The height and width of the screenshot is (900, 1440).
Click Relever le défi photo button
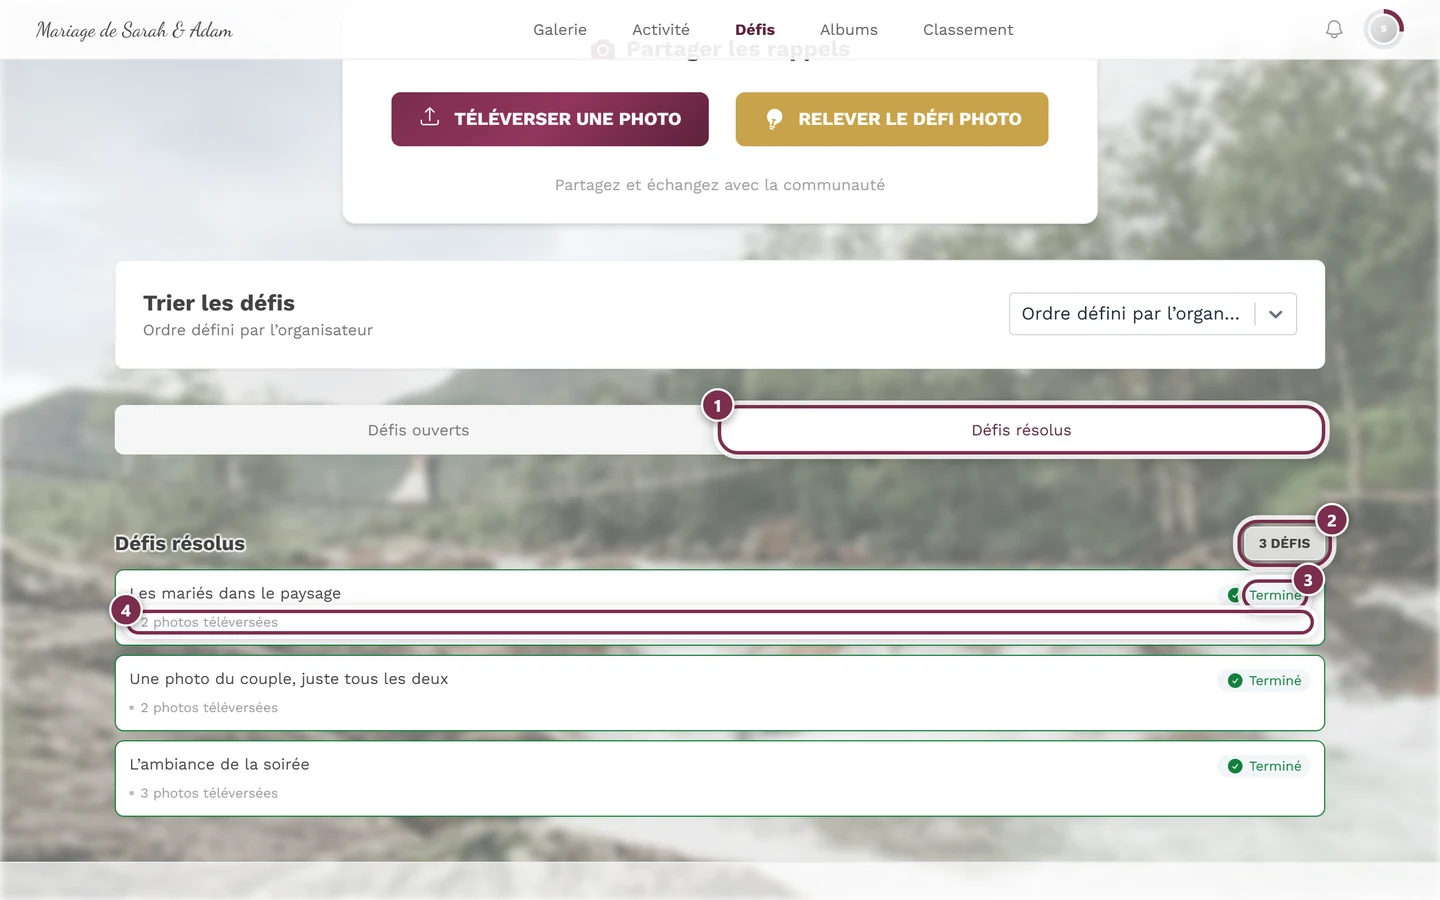(x=892, y=119)
